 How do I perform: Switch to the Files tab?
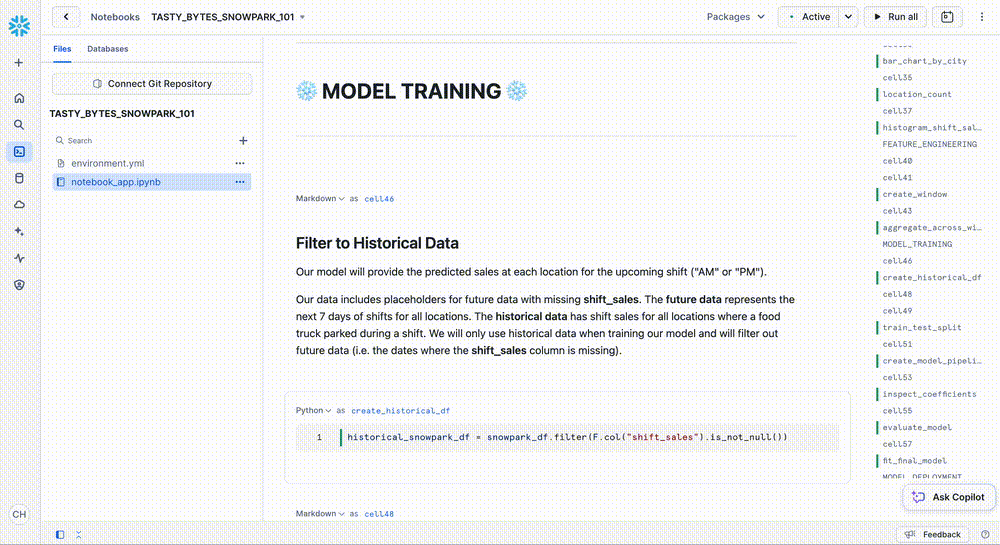(62, 48)
